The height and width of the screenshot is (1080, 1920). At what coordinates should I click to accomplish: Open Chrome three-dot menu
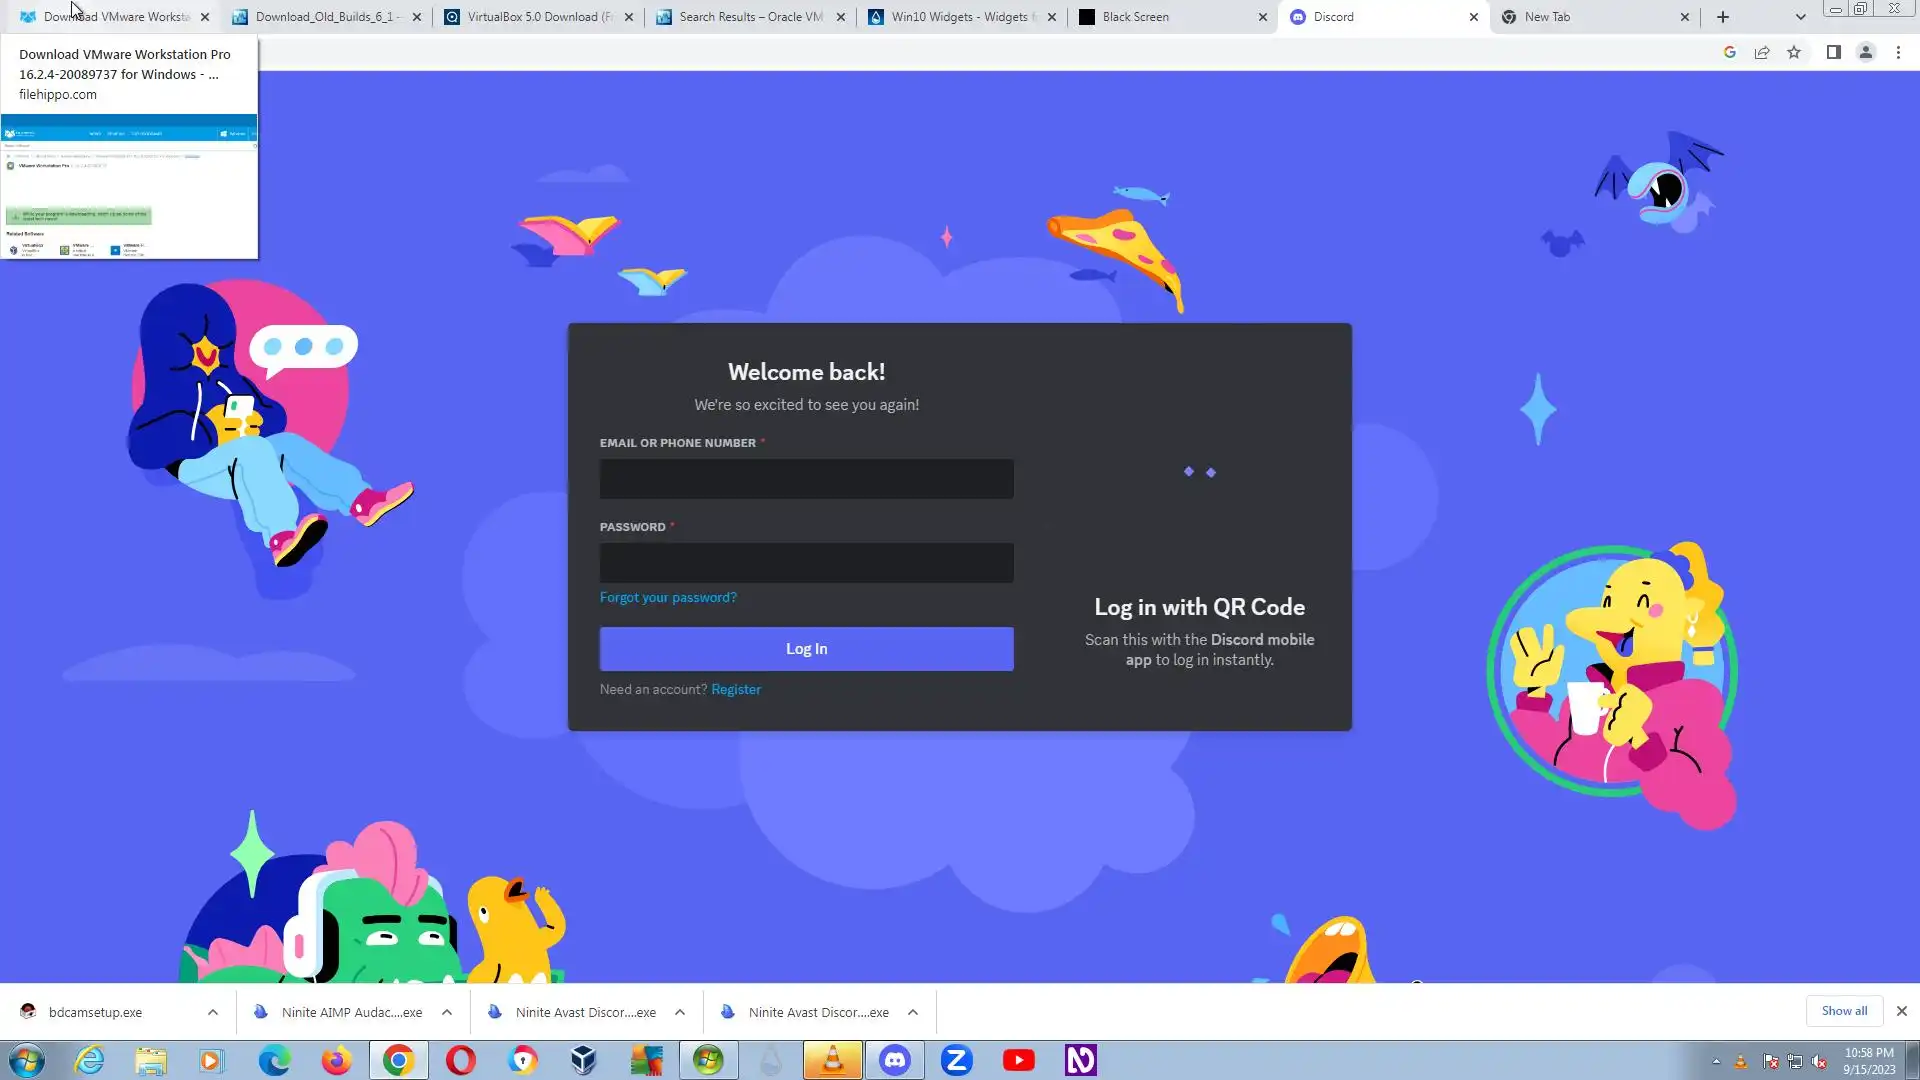(x=1898, y=53)
